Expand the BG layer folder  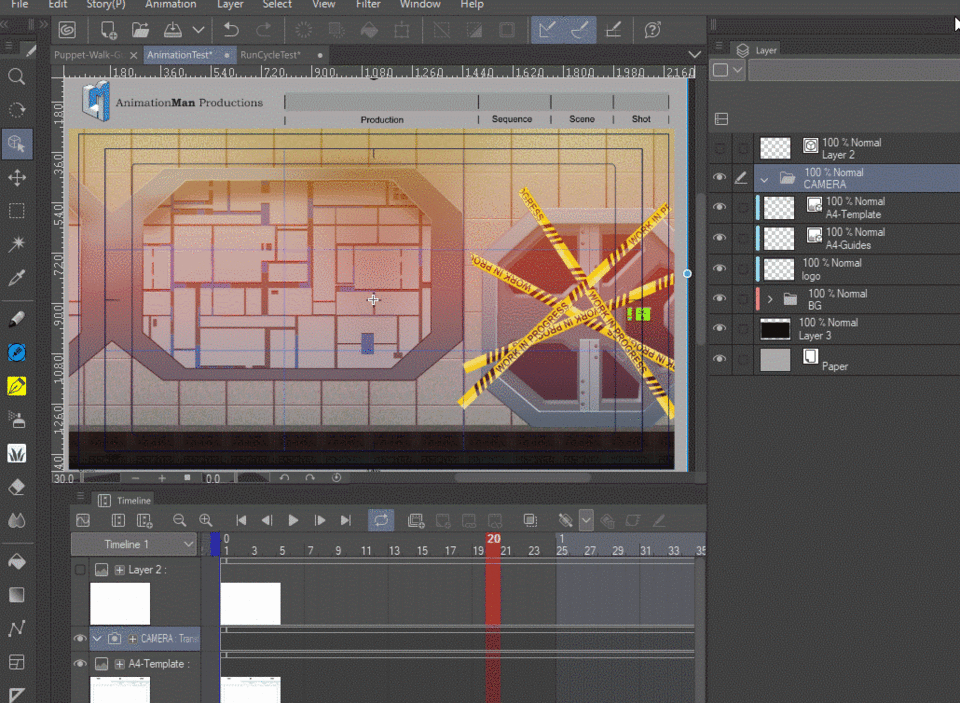click(x=770, y=299)
